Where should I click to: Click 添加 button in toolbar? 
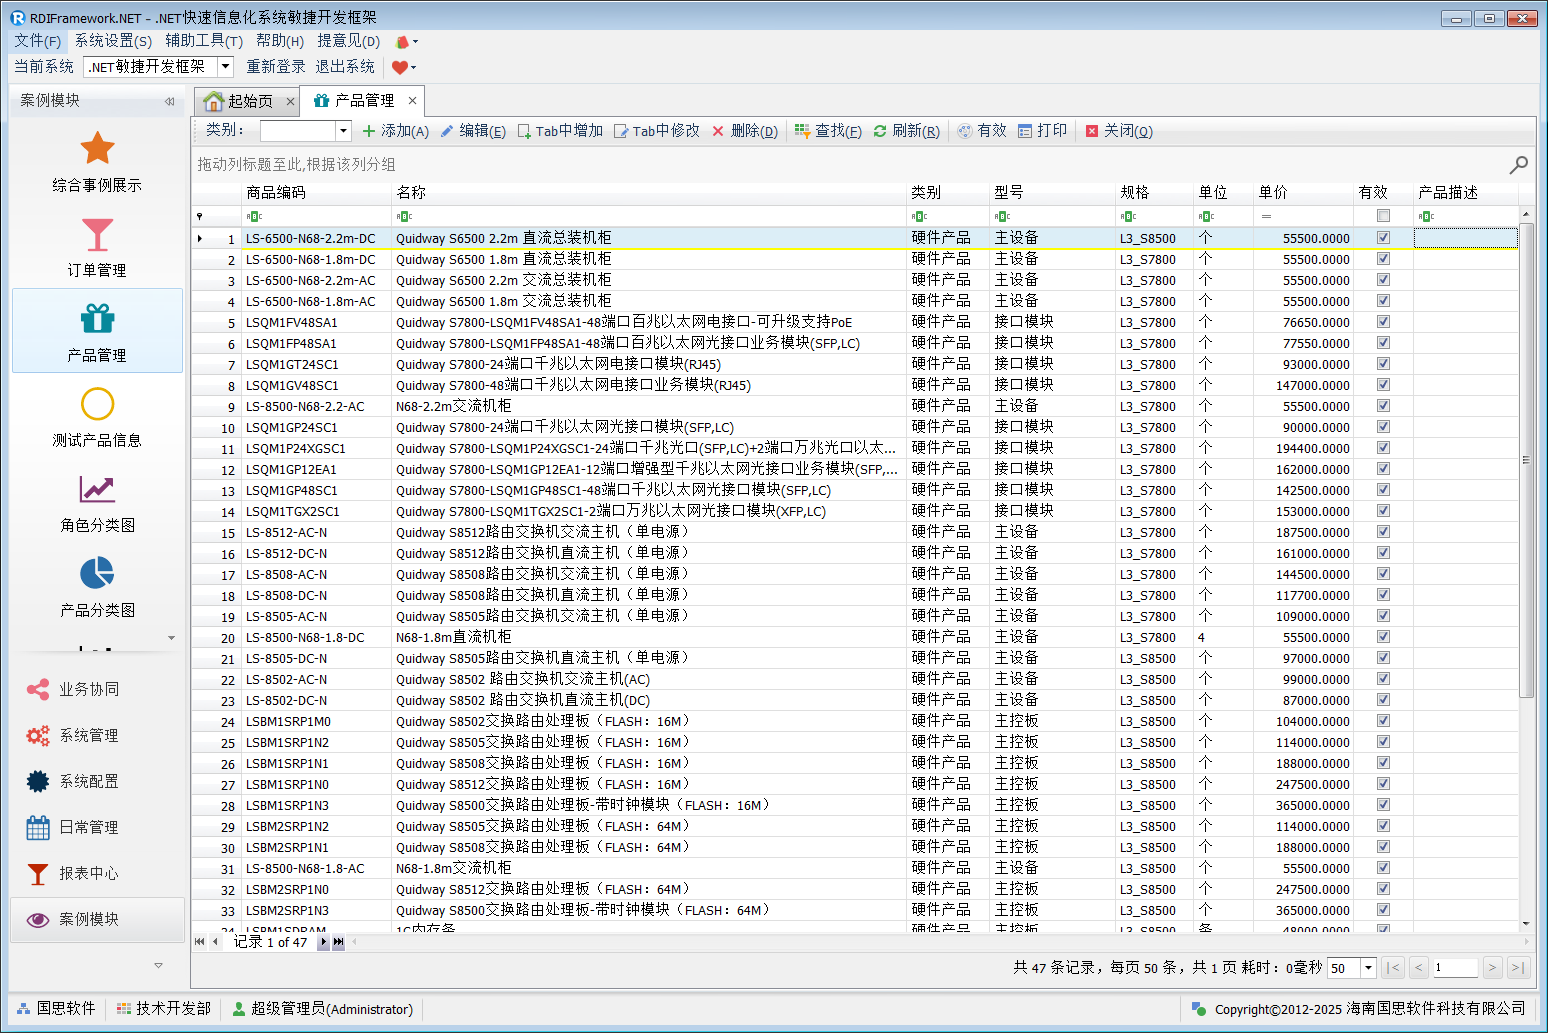pyautogui.click(x=395, y=131)
